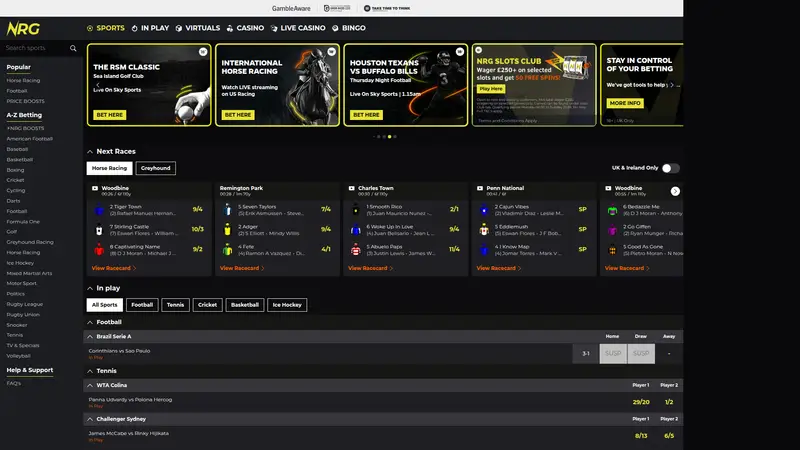Collapse the Tennis in-play group
Screen dimensions: 800x450
90,371
